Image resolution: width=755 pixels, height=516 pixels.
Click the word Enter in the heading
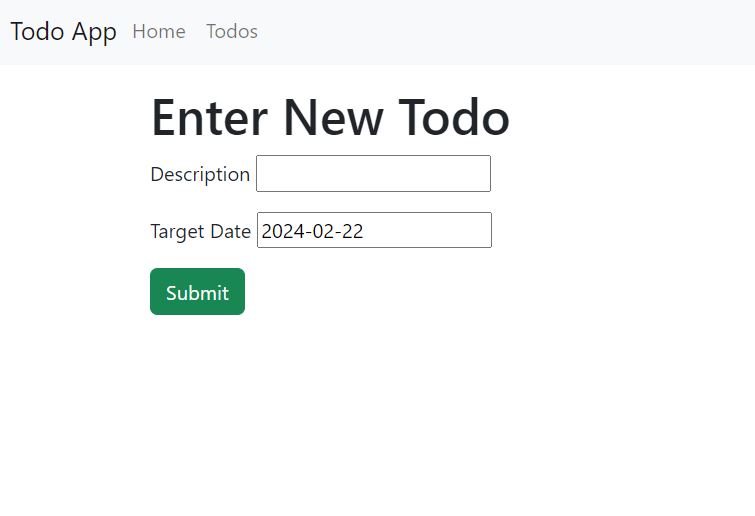(209, 117)
